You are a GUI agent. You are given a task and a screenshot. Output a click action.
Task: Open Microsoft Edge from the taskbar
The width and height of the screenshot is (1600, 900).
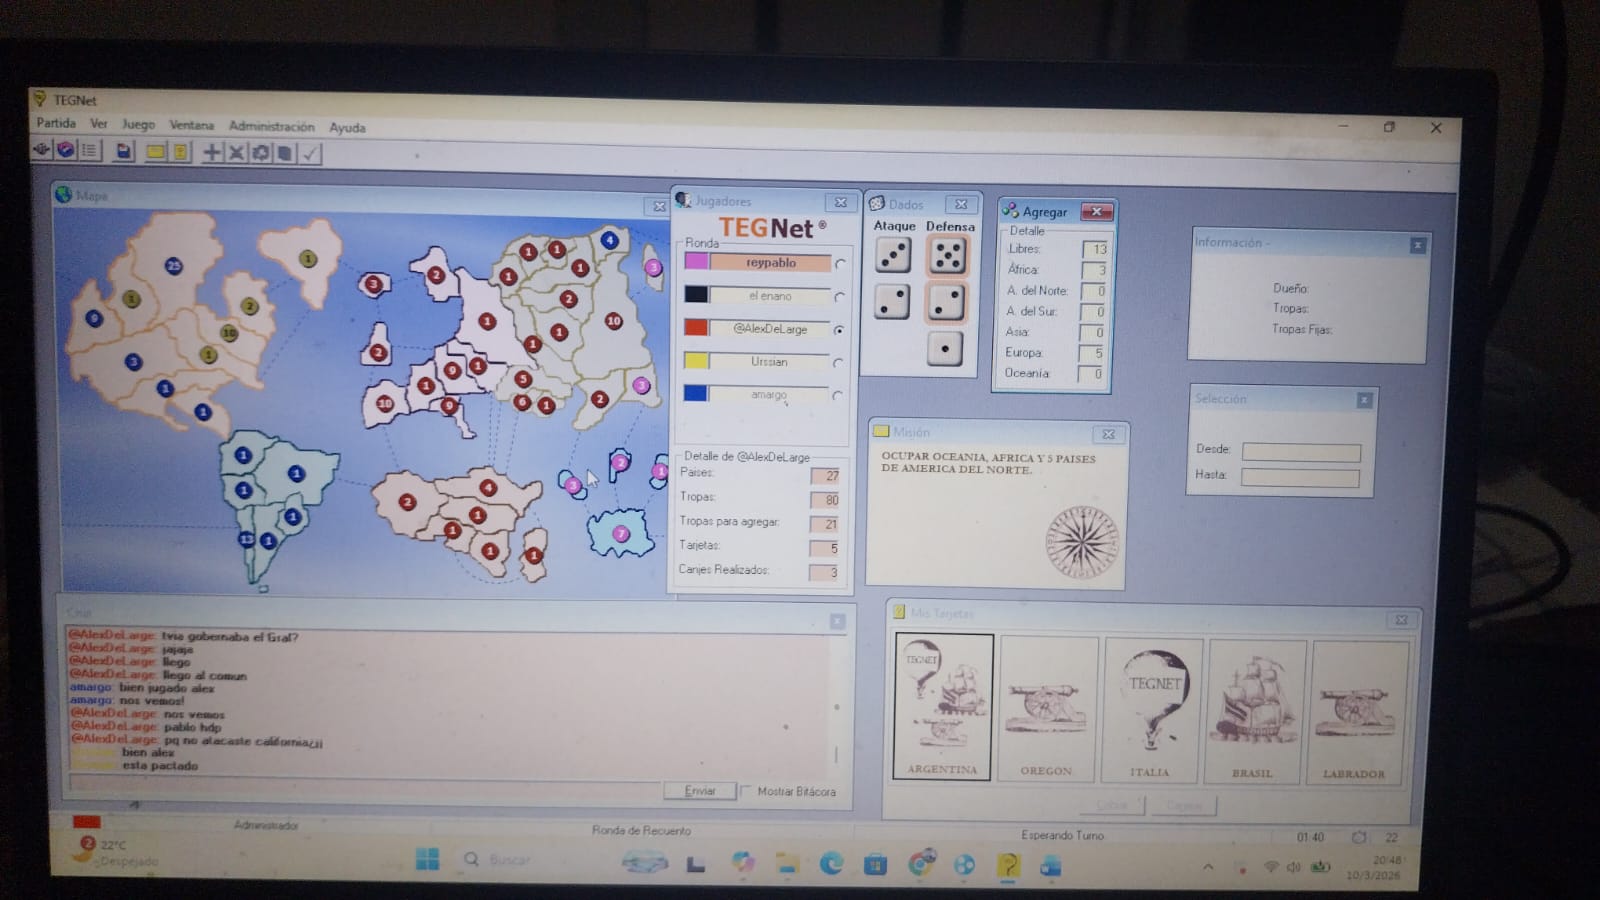pyautogui.click(x=831, y=863)
